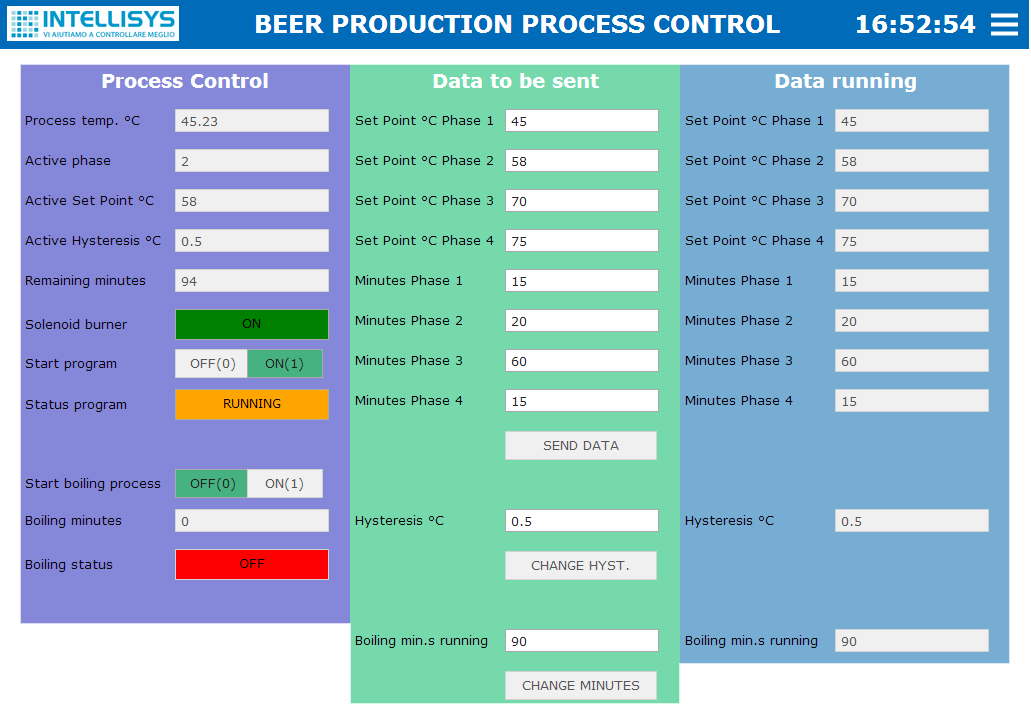The height and width of the screenshot is (713, 1031).
Task: Click the Remaining minutes display field
Action: pyautogui.click(x=251, y=280)
